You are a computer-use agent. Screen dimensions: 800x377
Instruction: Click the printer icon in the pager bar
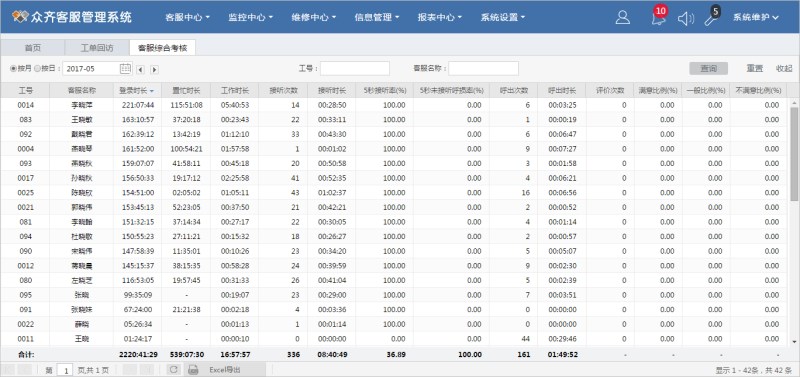coord(193,370)
